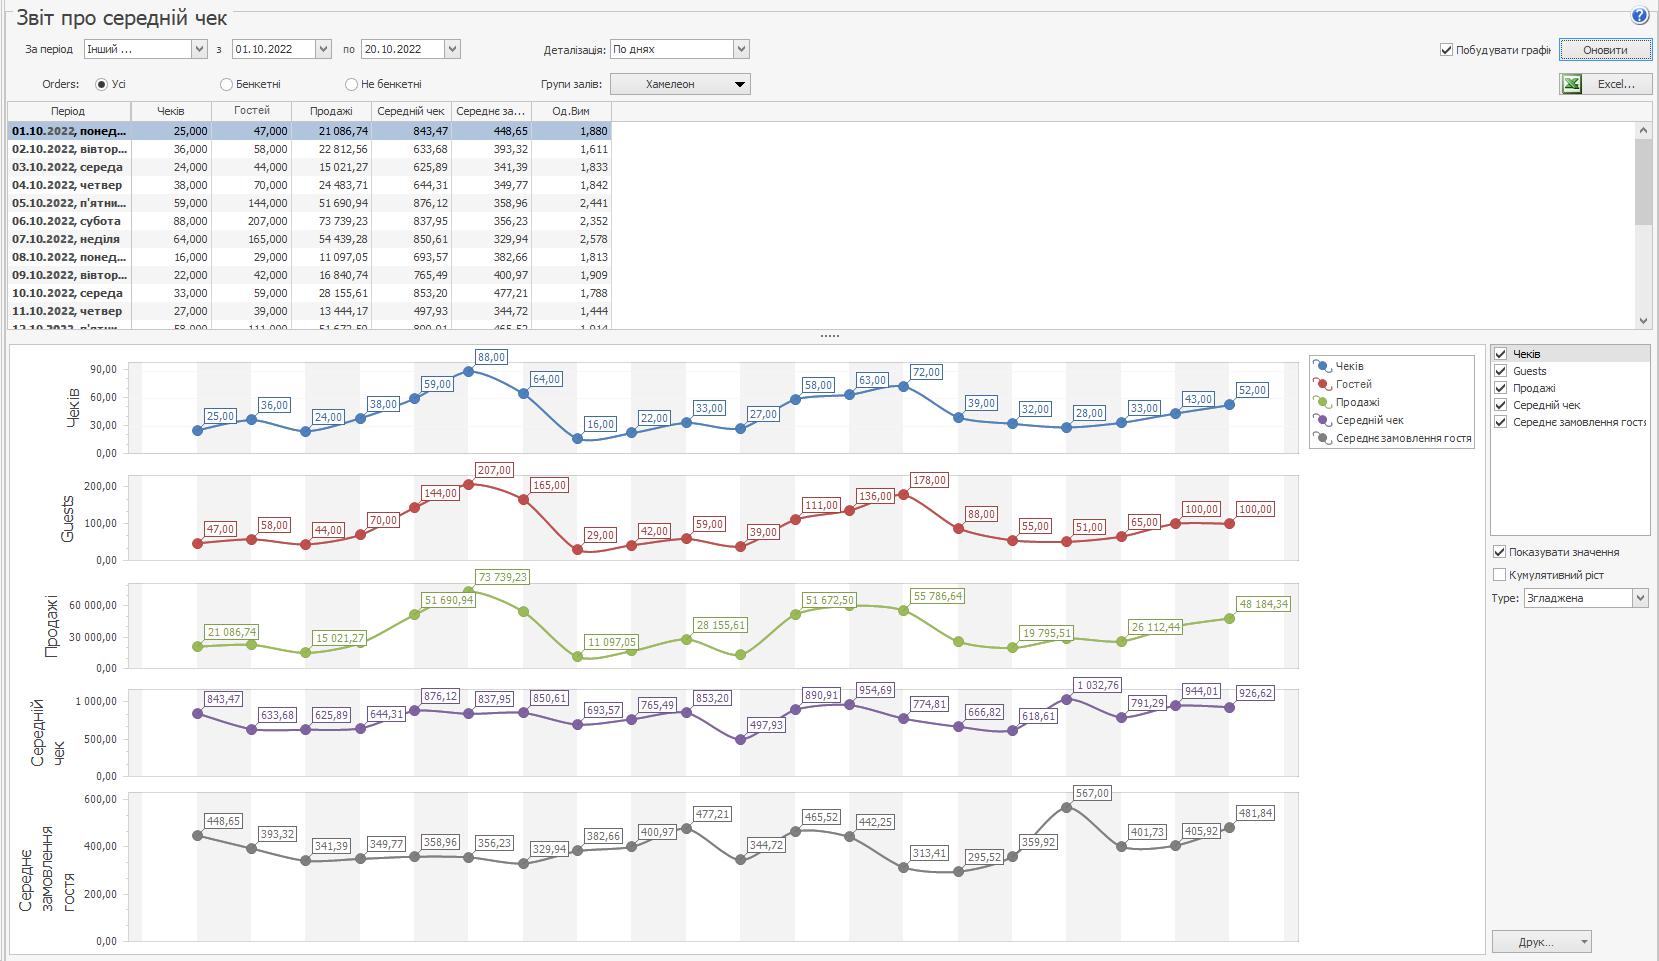Click the Середній чек legend marker icon
Screen dimensions: 1659x961
[1322, 421]
